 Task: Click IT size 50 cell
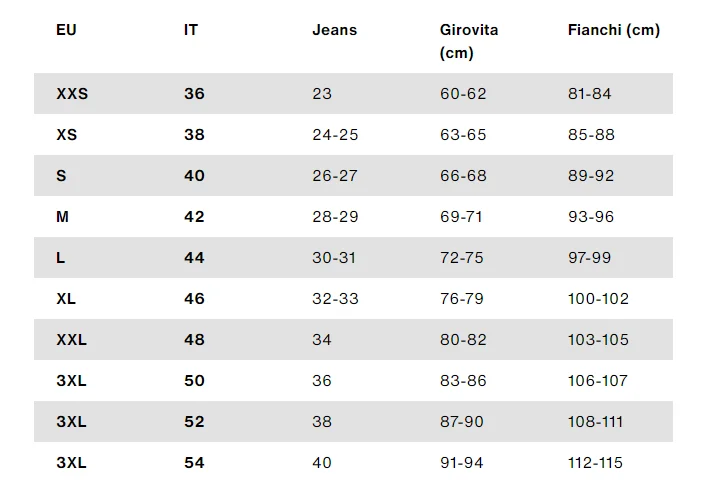coord(194,381)
